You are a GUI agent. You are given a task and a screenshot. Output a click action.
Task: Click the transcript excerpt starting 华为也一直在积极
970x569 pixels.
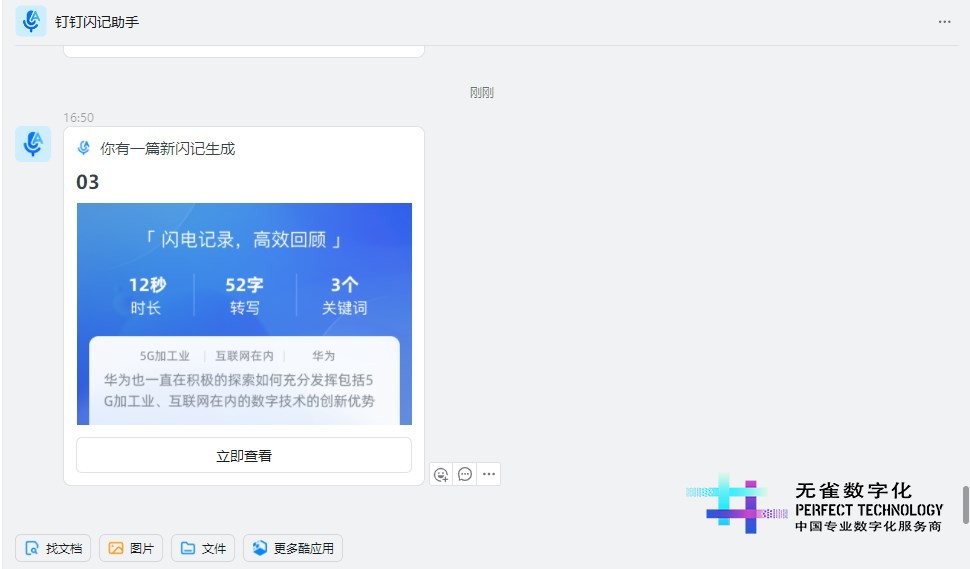coord(239,390)
